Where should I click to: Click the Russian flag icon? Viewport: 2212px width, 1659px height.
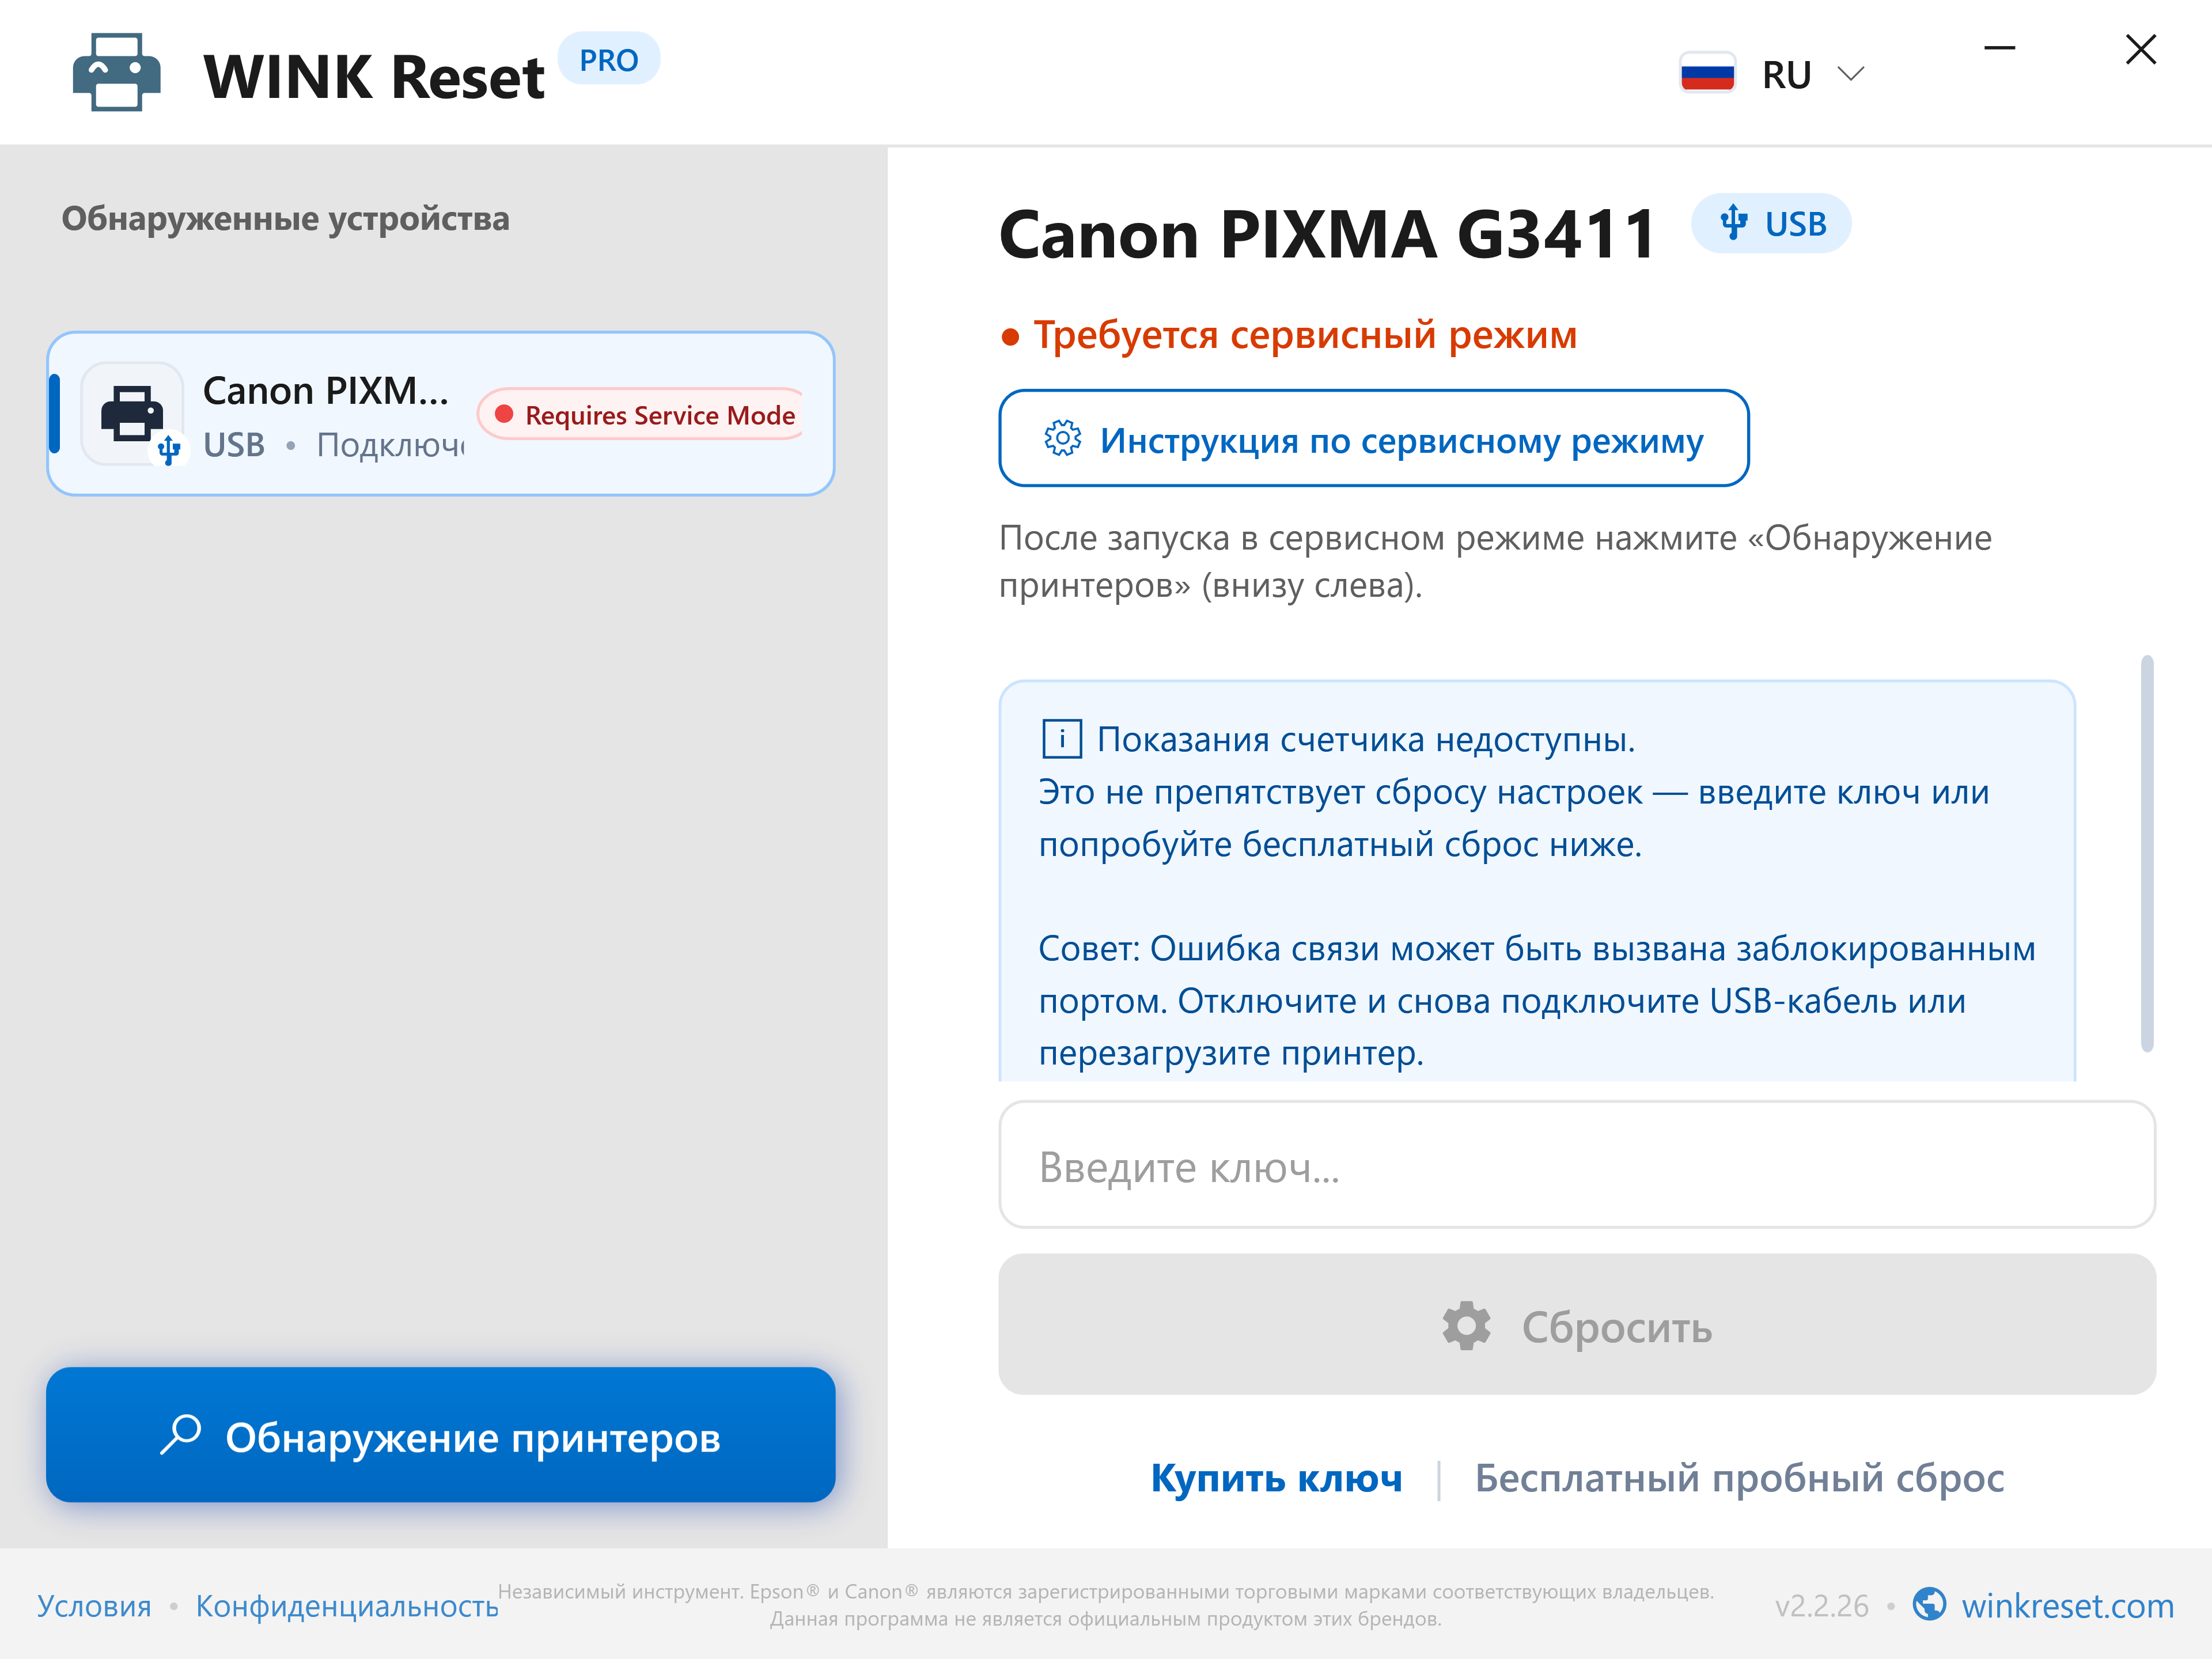point(1707,74)
